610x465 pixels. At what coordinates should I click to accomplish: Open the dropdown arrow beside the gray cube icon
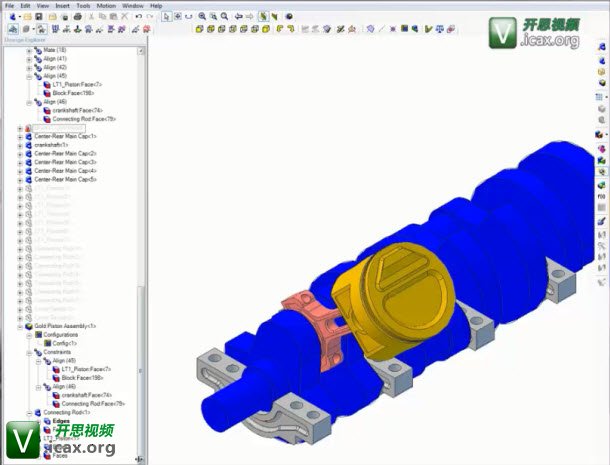(33, 29)
